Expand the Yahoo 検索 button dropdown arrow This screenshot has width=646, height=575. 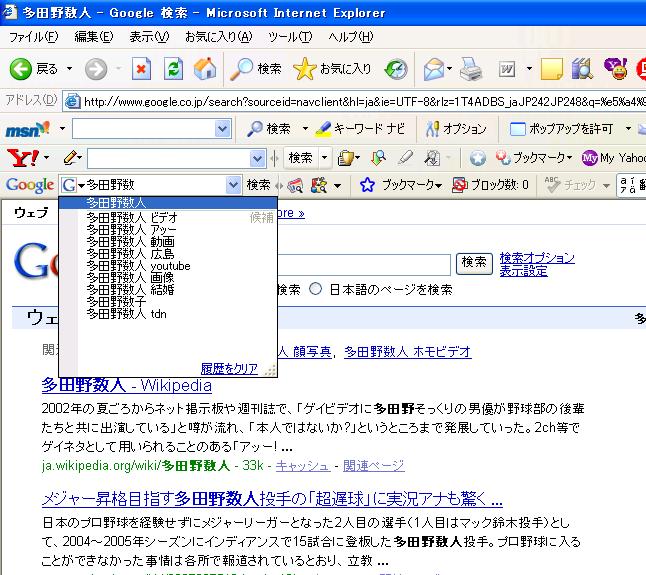click(325, 158)
